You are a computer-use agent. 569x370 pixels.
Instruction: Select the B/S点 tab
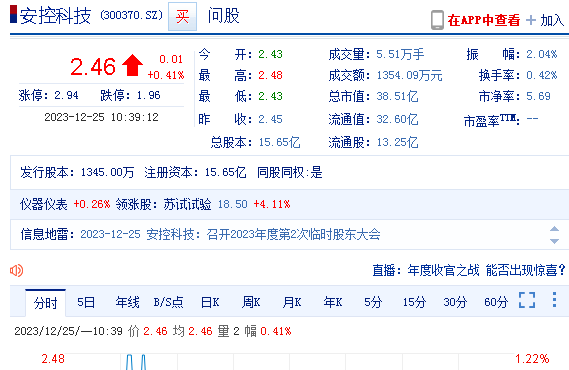point(168,302)
